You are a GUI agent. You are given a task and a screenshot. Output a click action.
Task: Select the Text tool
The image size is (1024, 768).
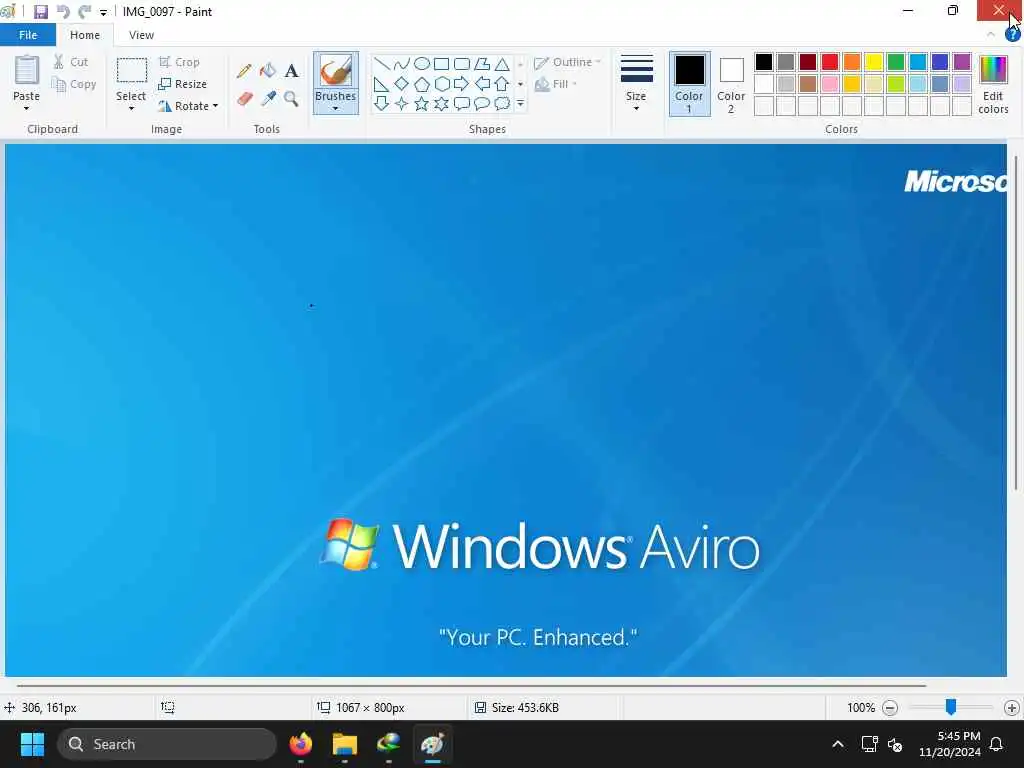[x=291, y=71]
